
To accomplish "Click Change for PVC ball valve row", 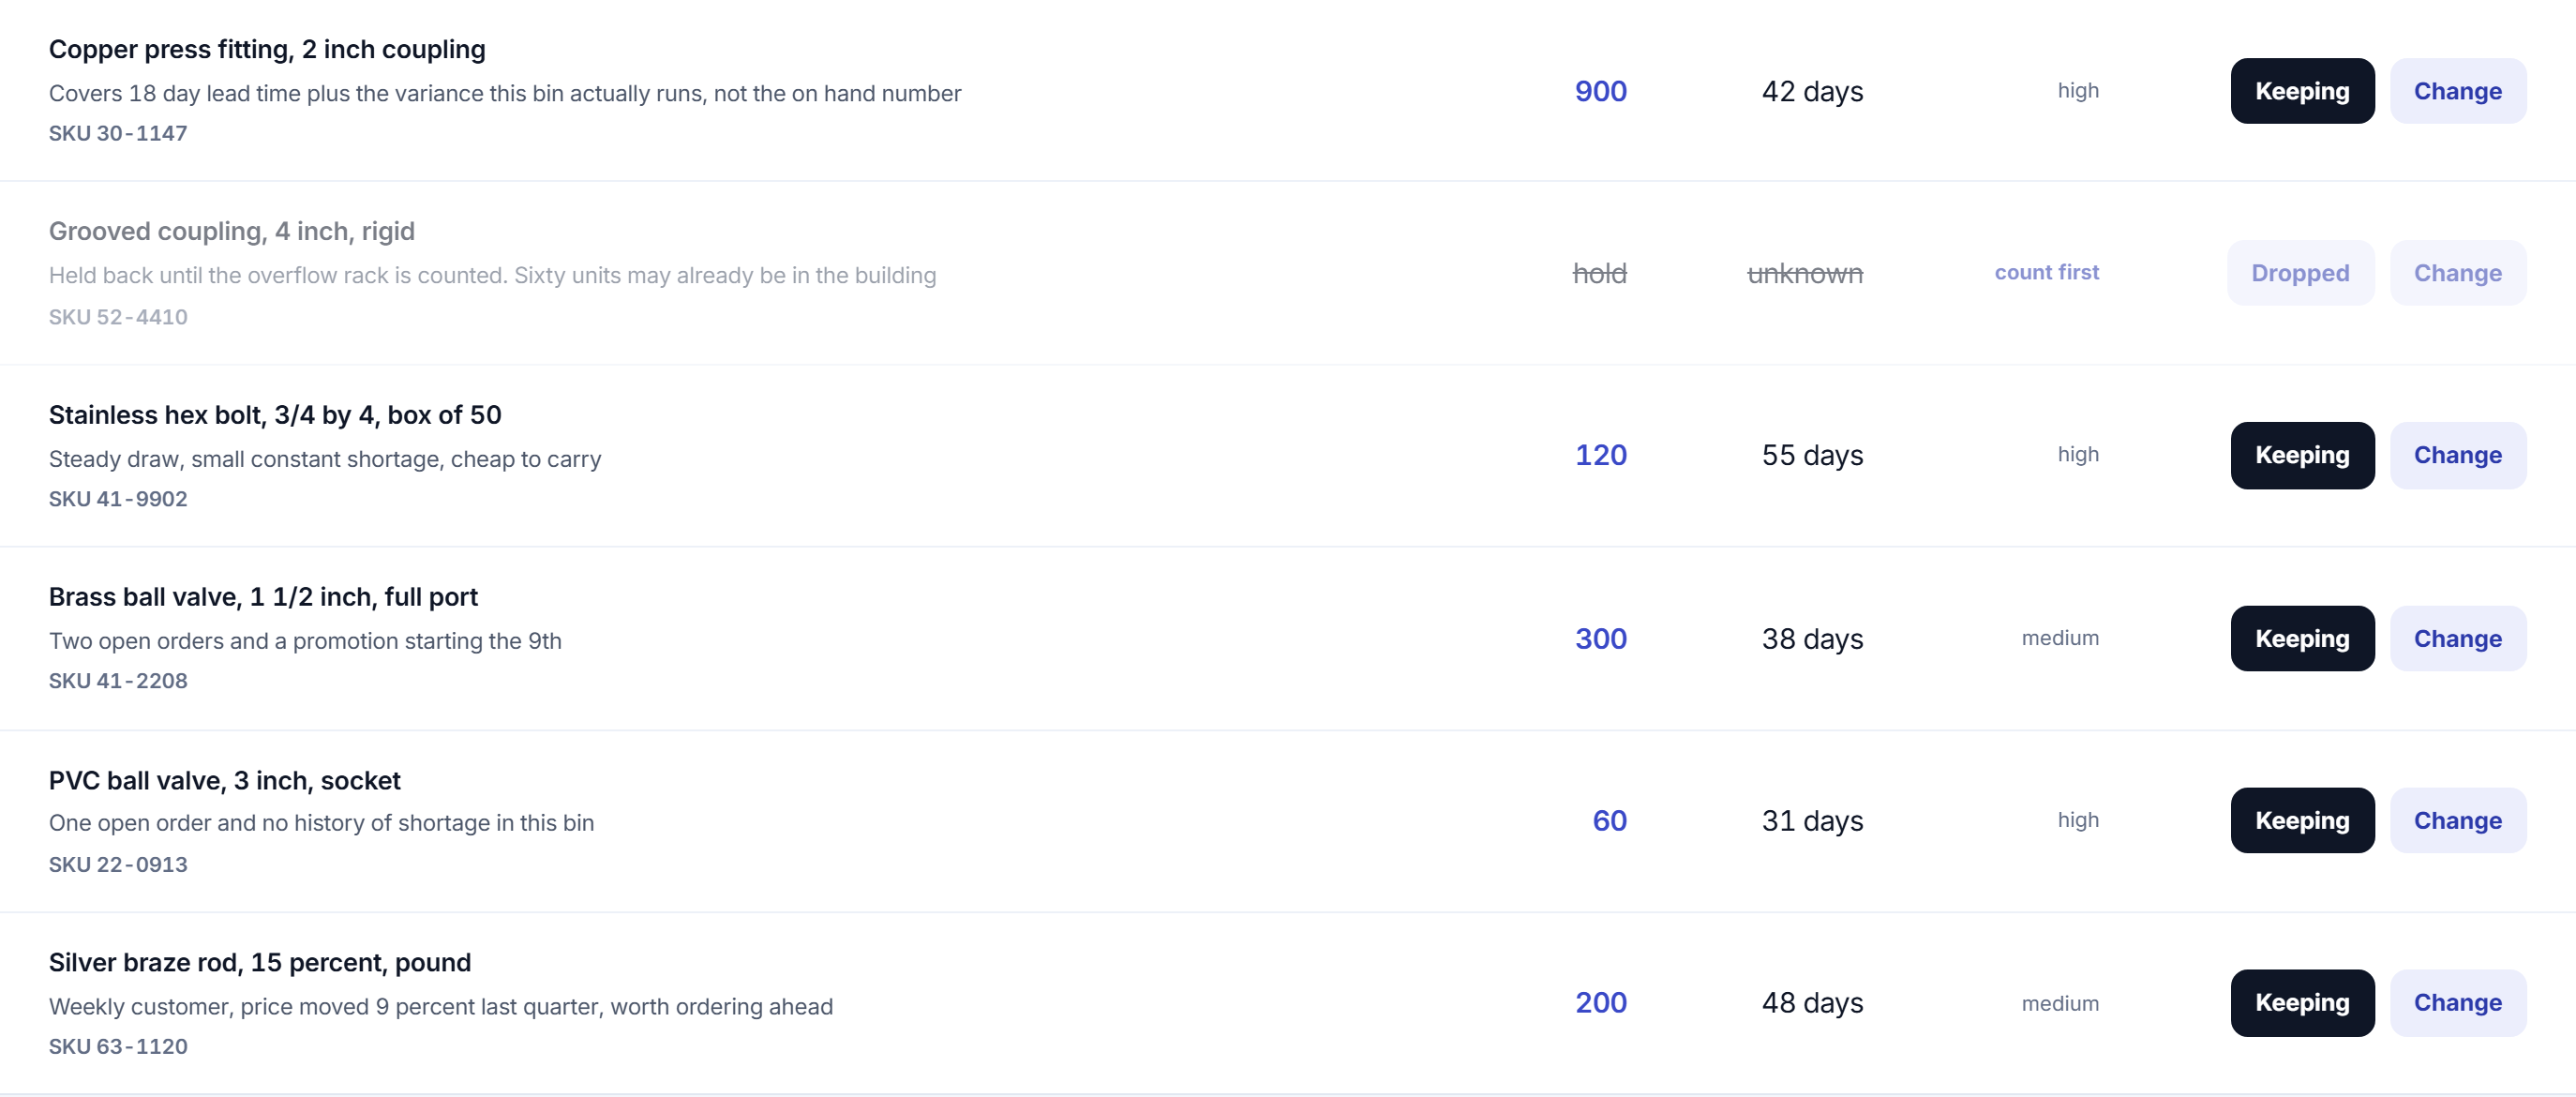I will pyautogui.click(x=2458, y=820).
